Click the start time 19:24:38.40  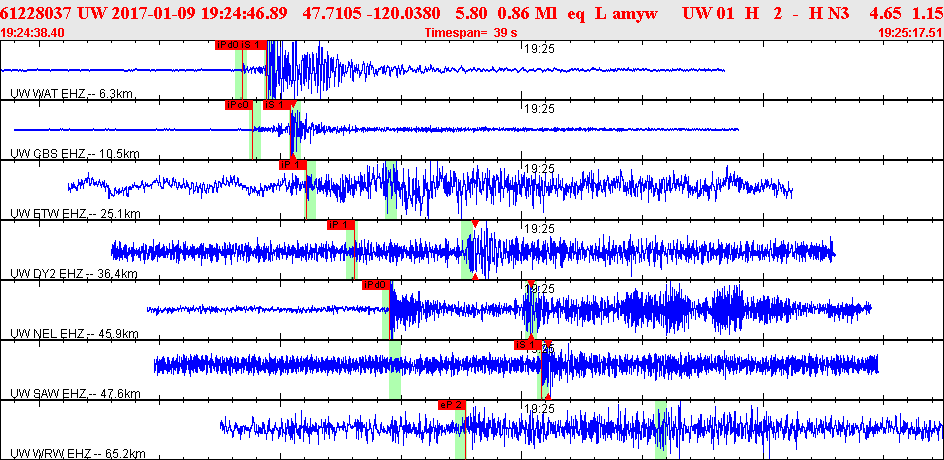[33, 33]
